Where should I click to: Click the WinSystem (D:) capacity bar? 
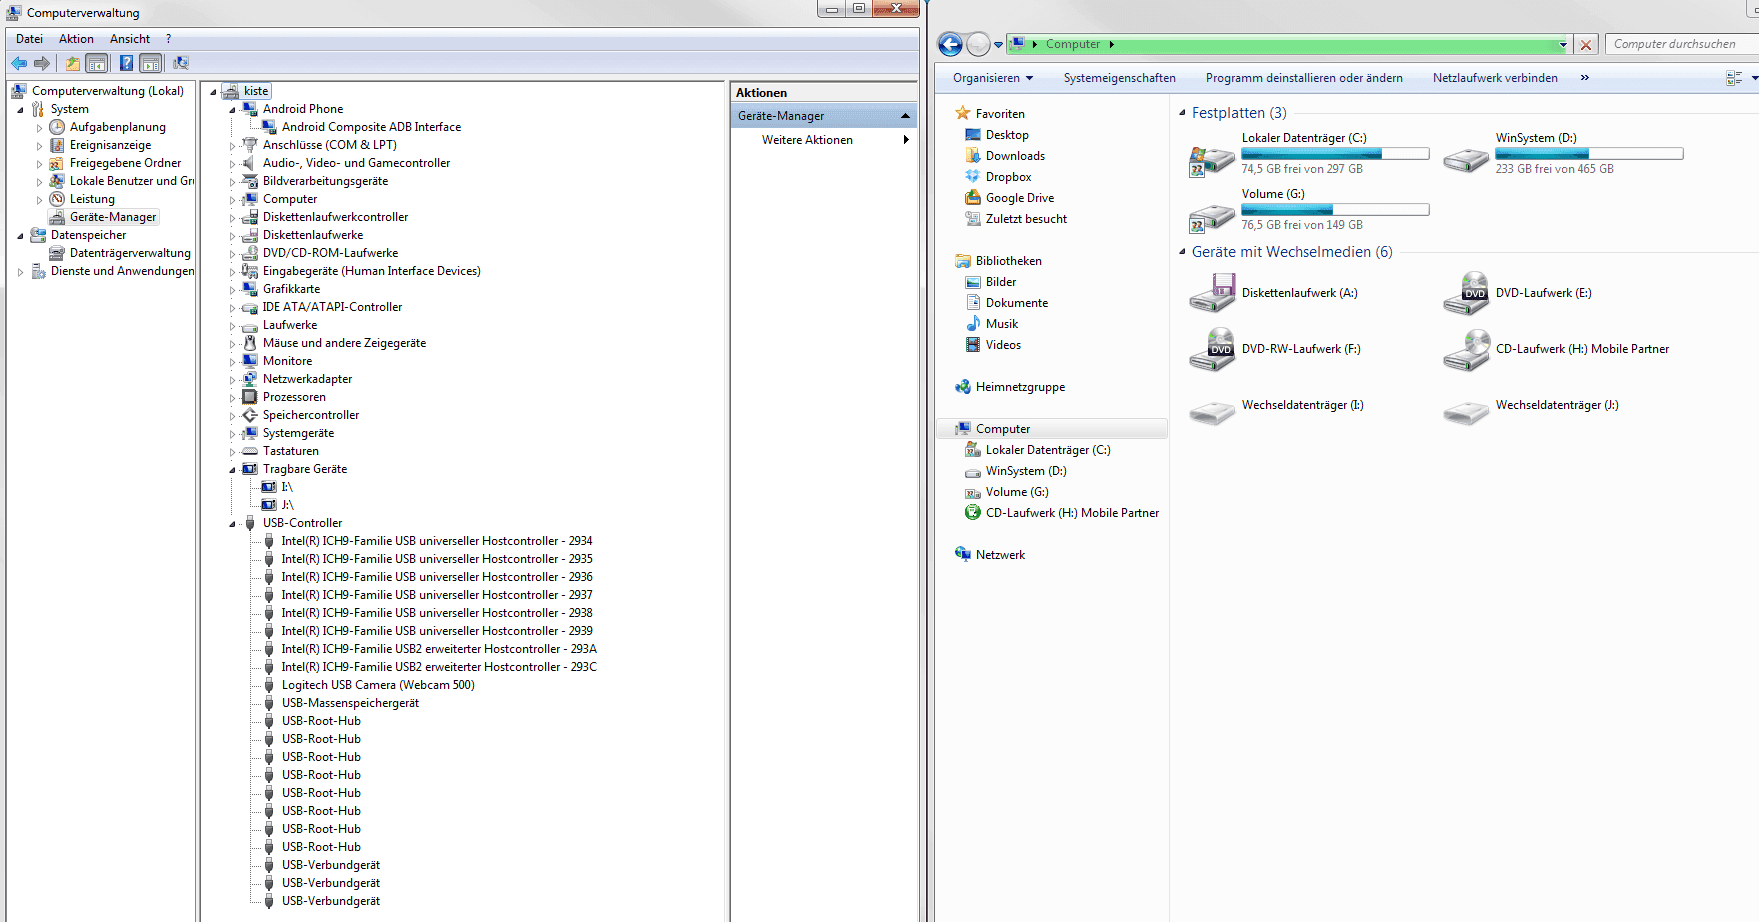[1589, 154]
